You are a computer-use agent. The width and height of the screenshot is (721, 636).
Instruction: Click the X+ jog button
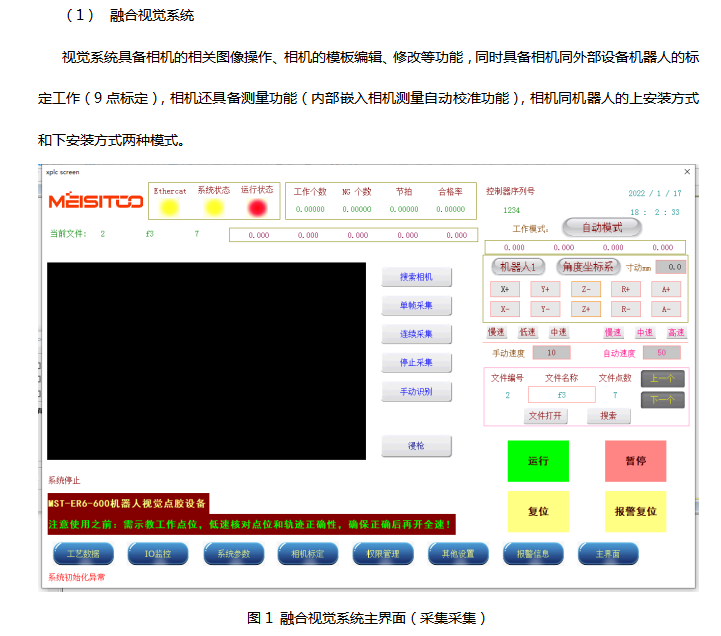505,289
